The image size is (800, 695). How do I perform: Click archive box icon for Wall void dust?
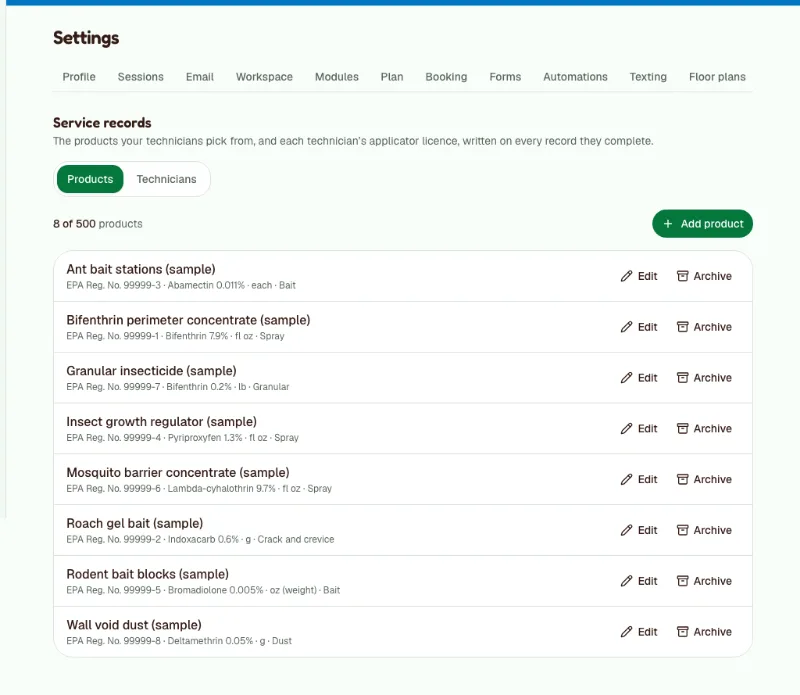point(682,632)
